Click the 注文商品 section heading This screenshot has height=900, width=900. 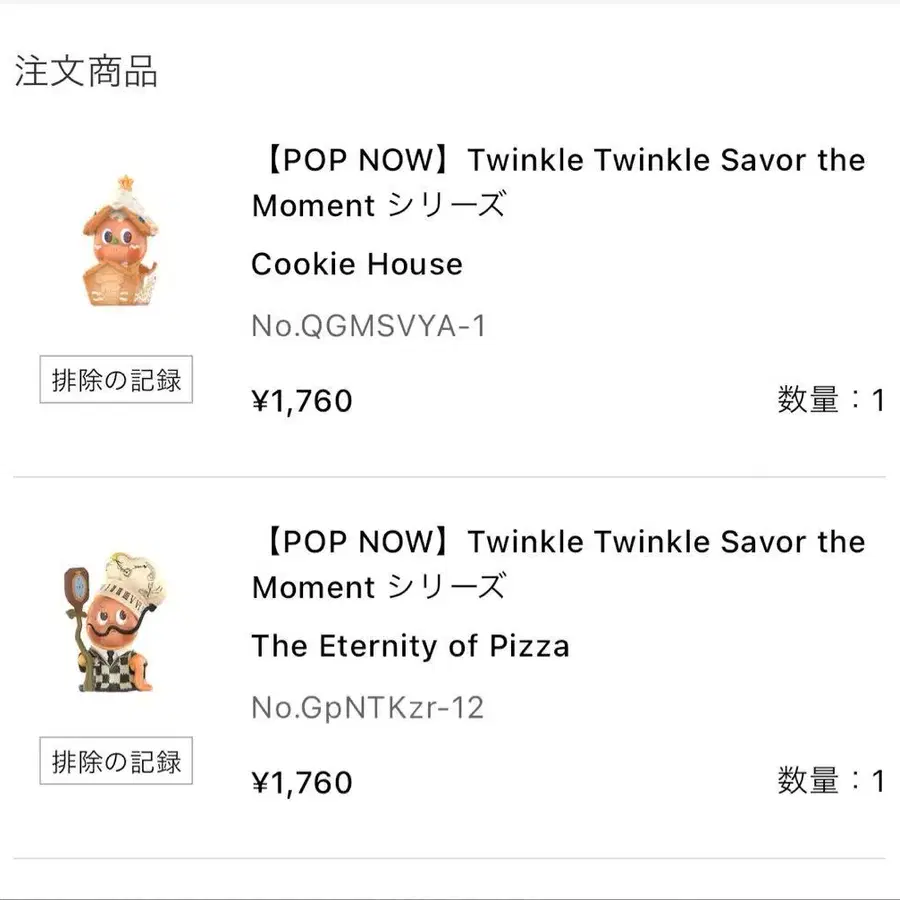[86, 72]
